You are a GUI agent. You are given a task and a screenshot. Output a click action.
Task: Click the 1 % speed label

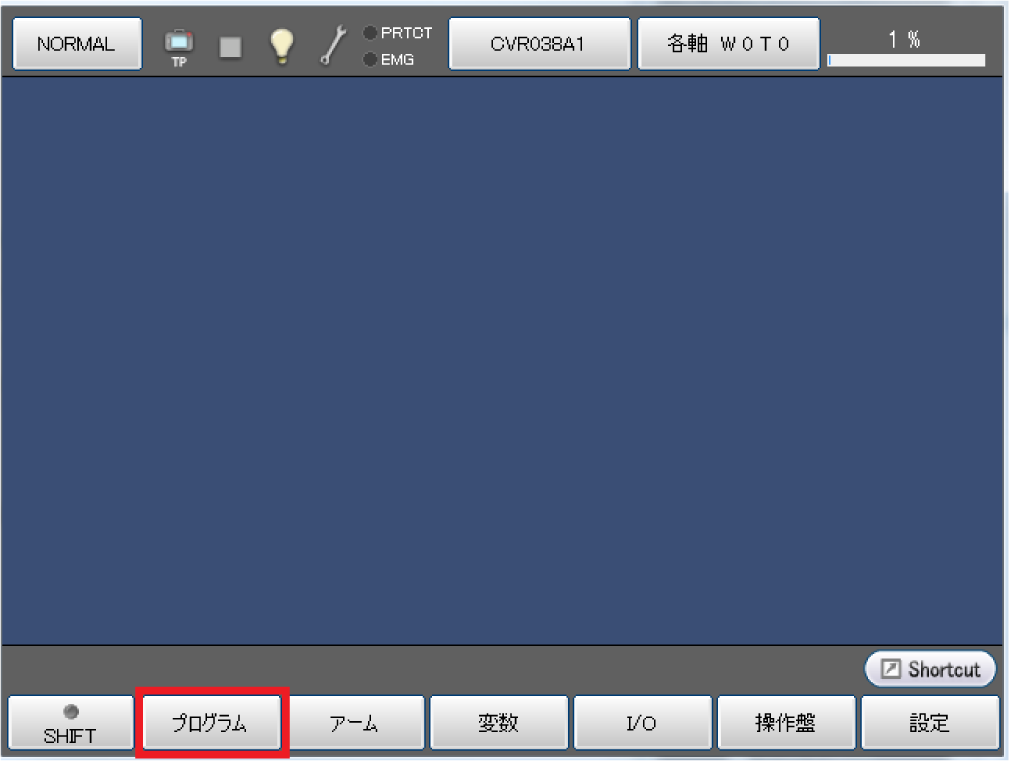click(904, 39)
